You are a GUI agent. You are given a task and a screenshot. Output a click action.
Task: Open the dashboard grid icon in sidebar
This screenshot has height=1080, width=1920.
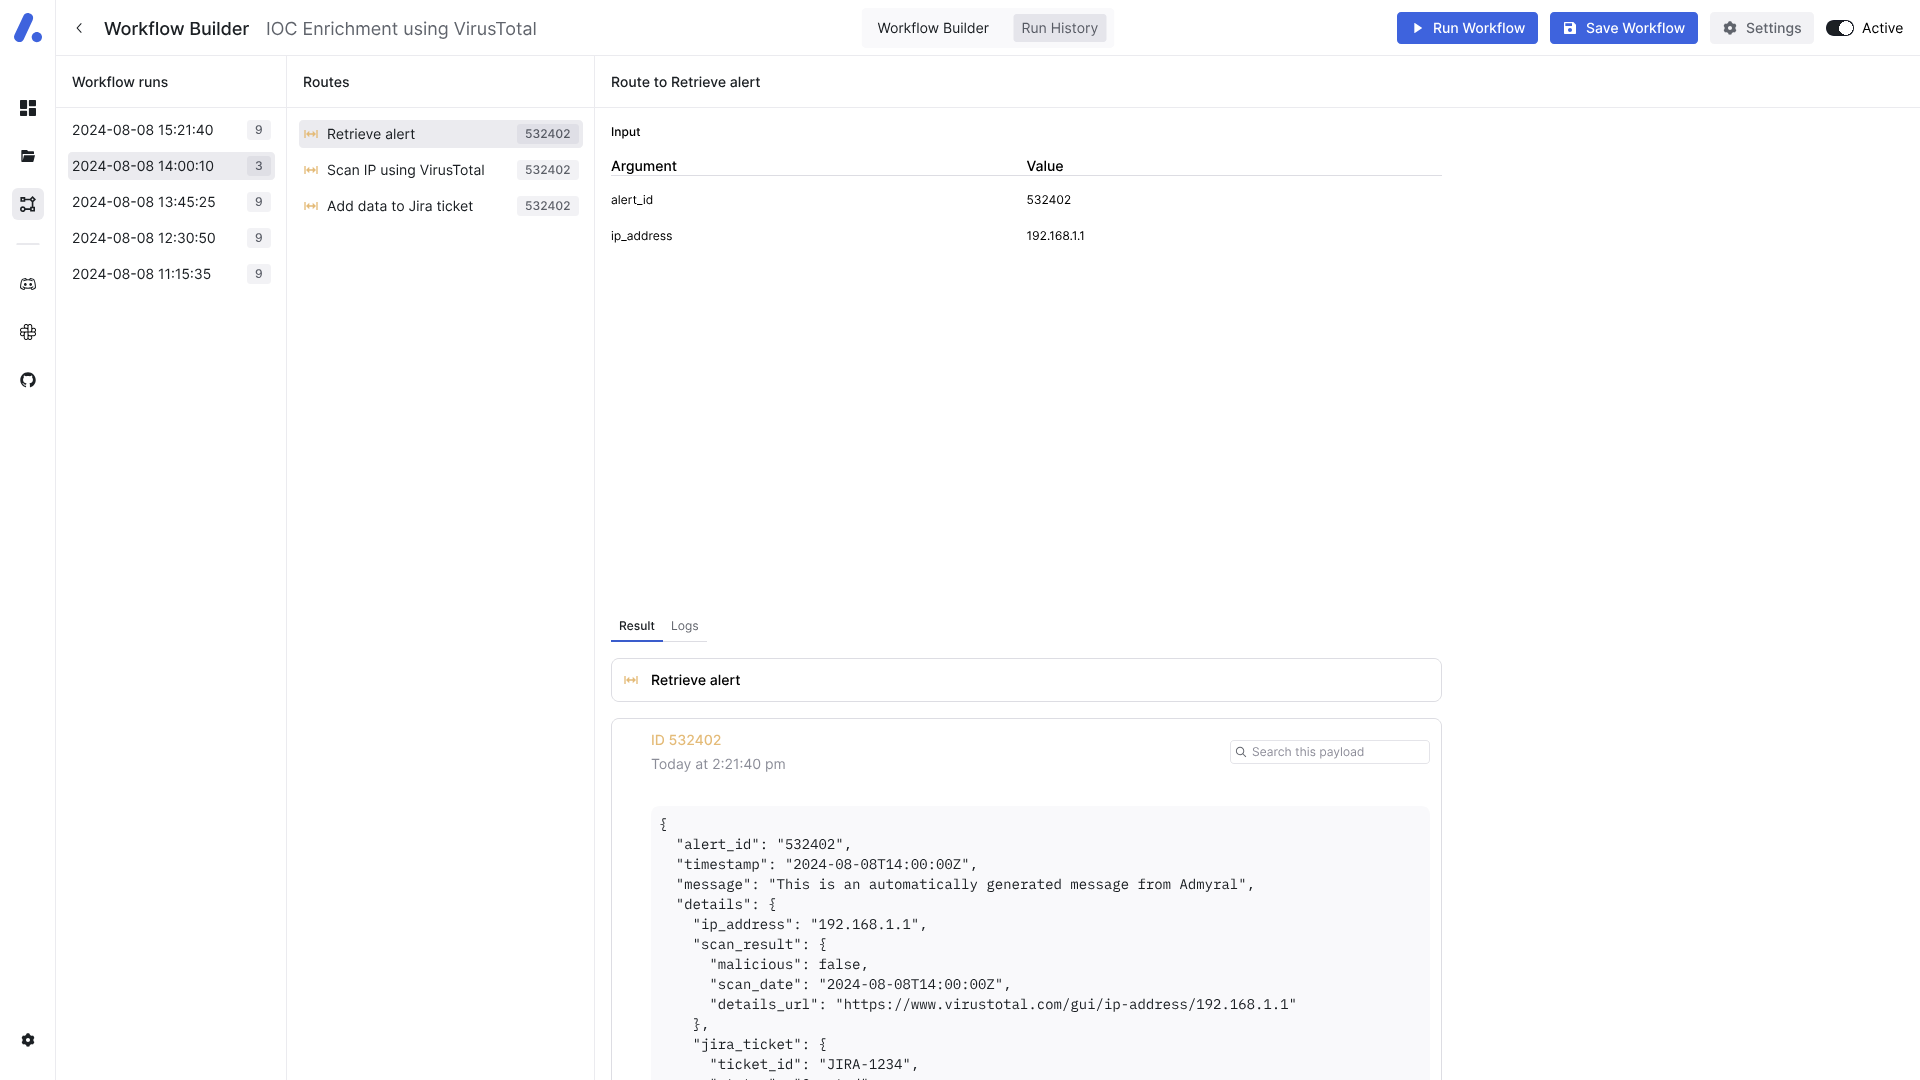[28, 108]
